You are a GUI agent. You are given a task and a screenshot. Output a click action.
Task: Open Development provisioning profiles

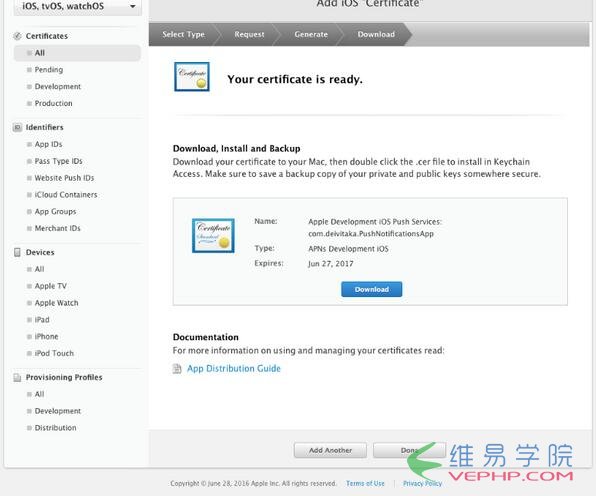(x=57, y=411)
